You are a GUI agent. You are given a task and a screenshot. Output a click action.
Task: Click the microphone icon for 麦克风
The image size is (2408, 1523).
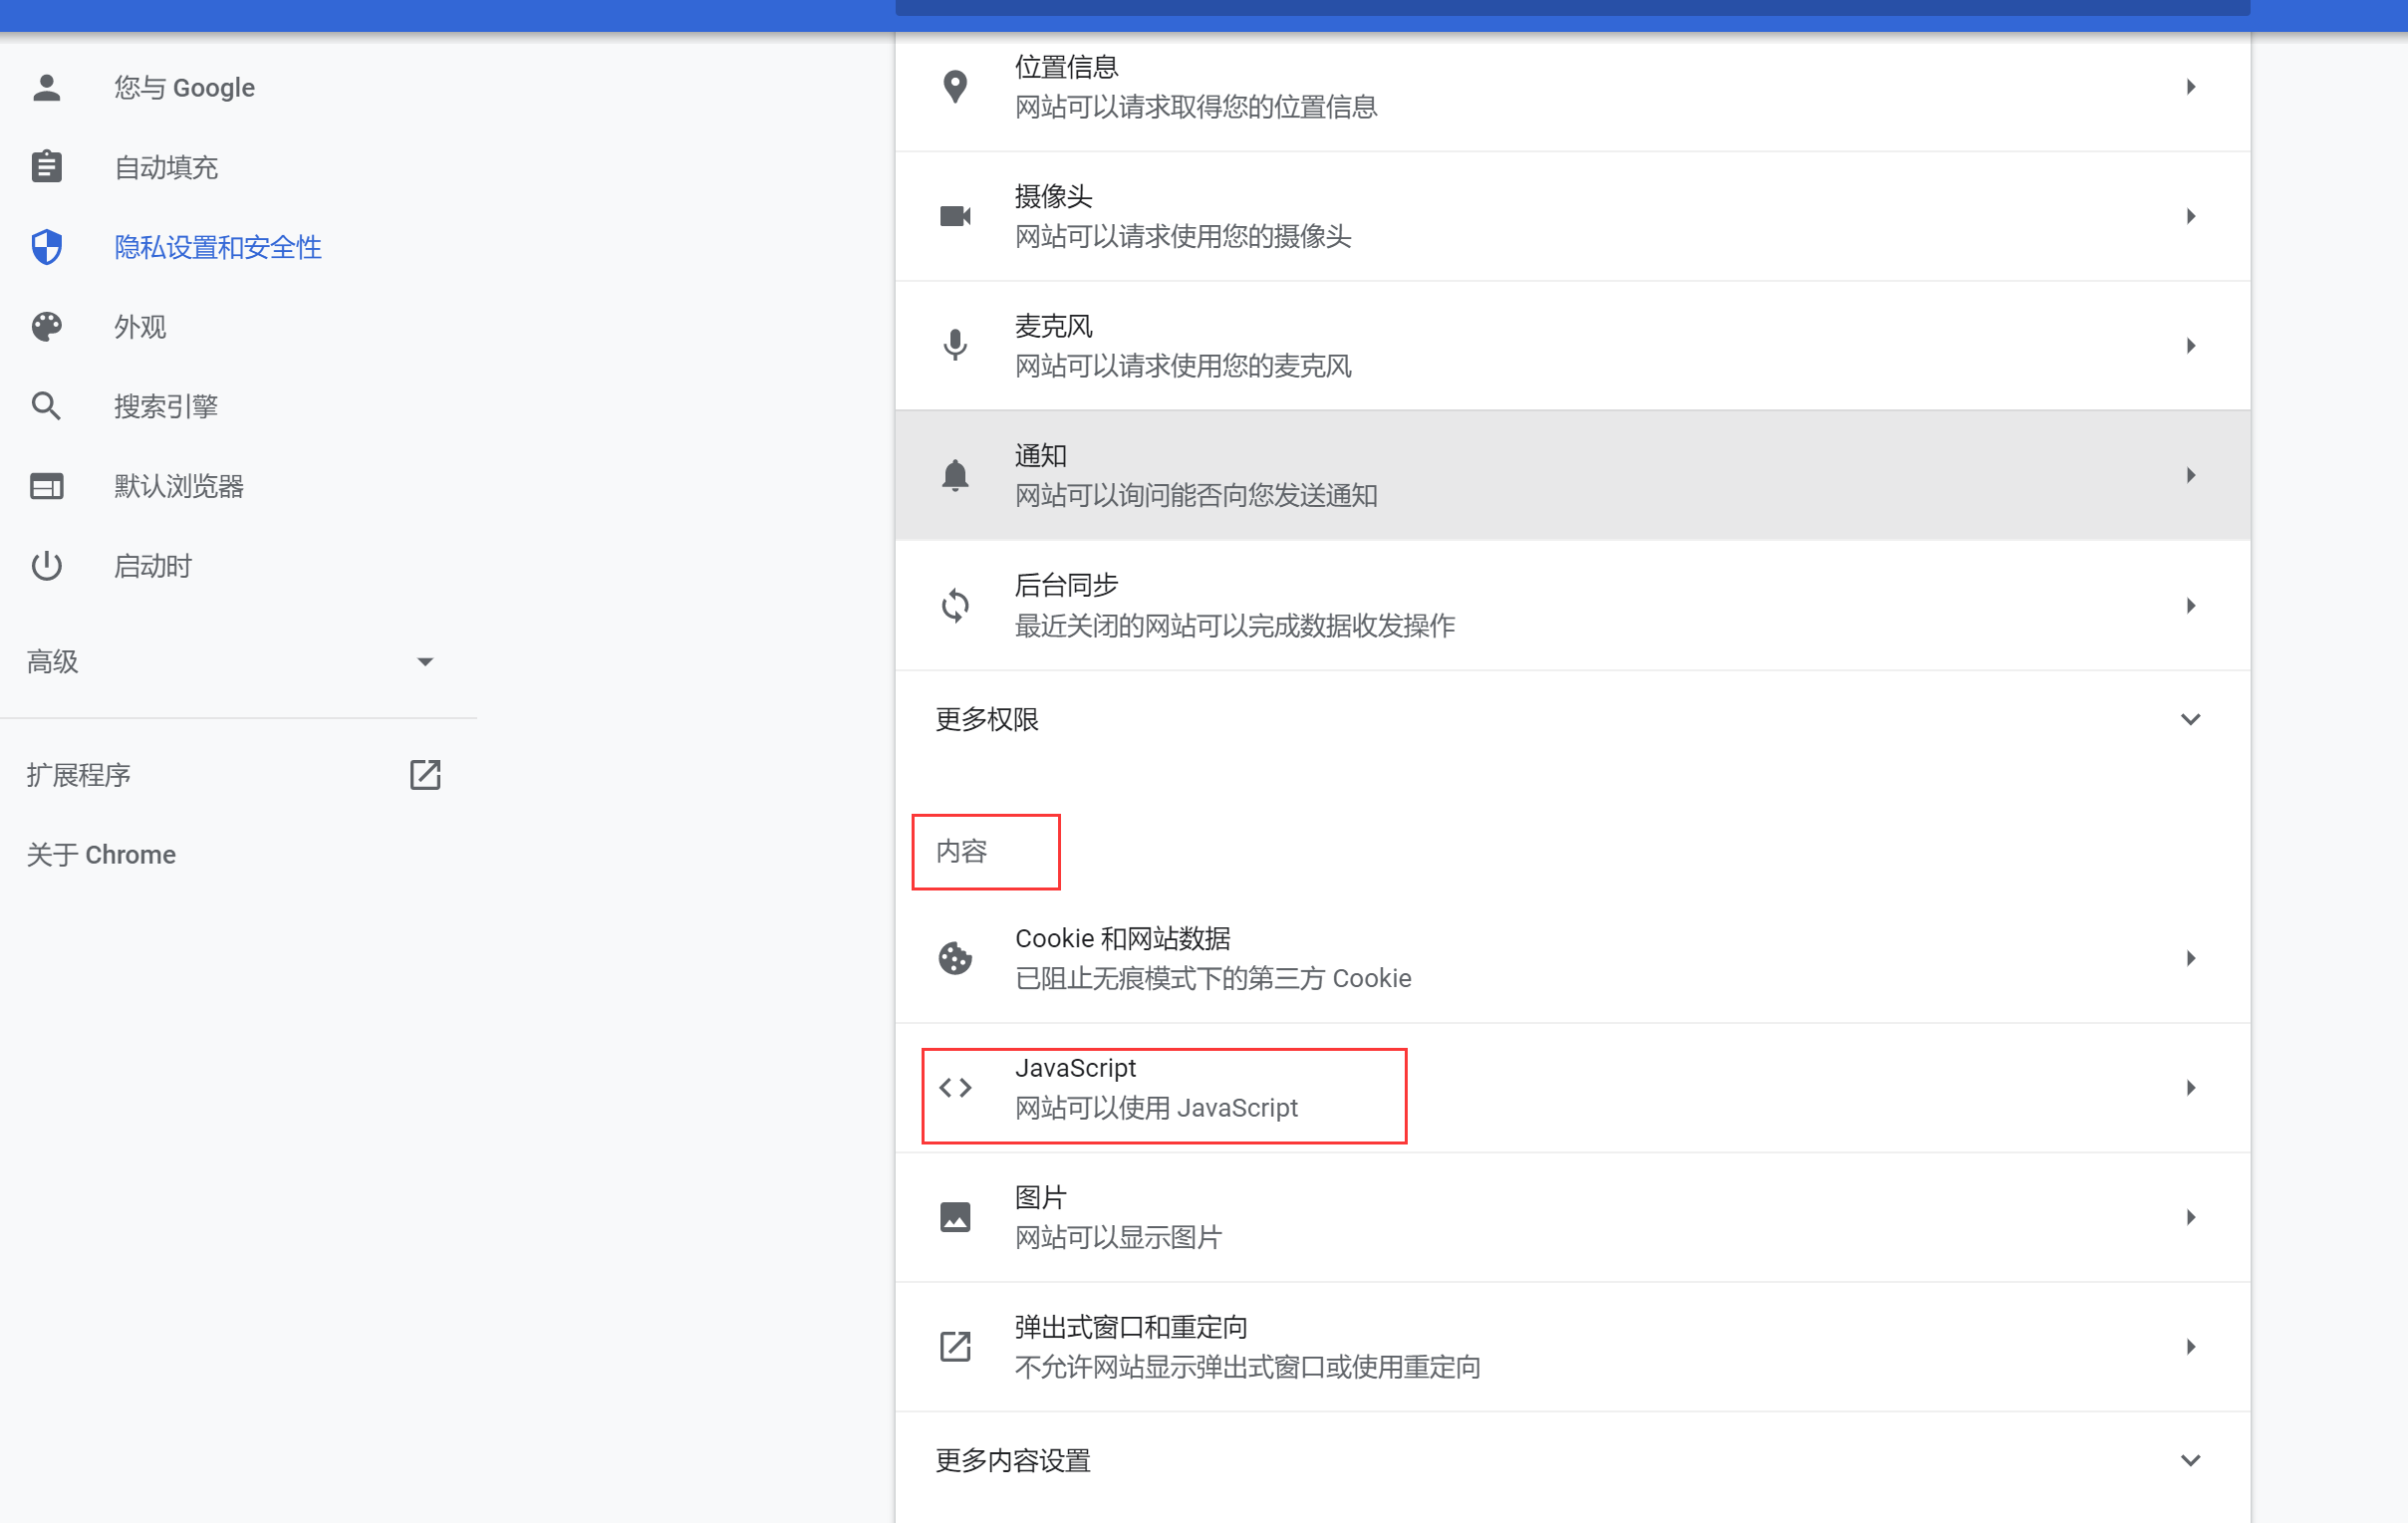[x=955, y=345]
